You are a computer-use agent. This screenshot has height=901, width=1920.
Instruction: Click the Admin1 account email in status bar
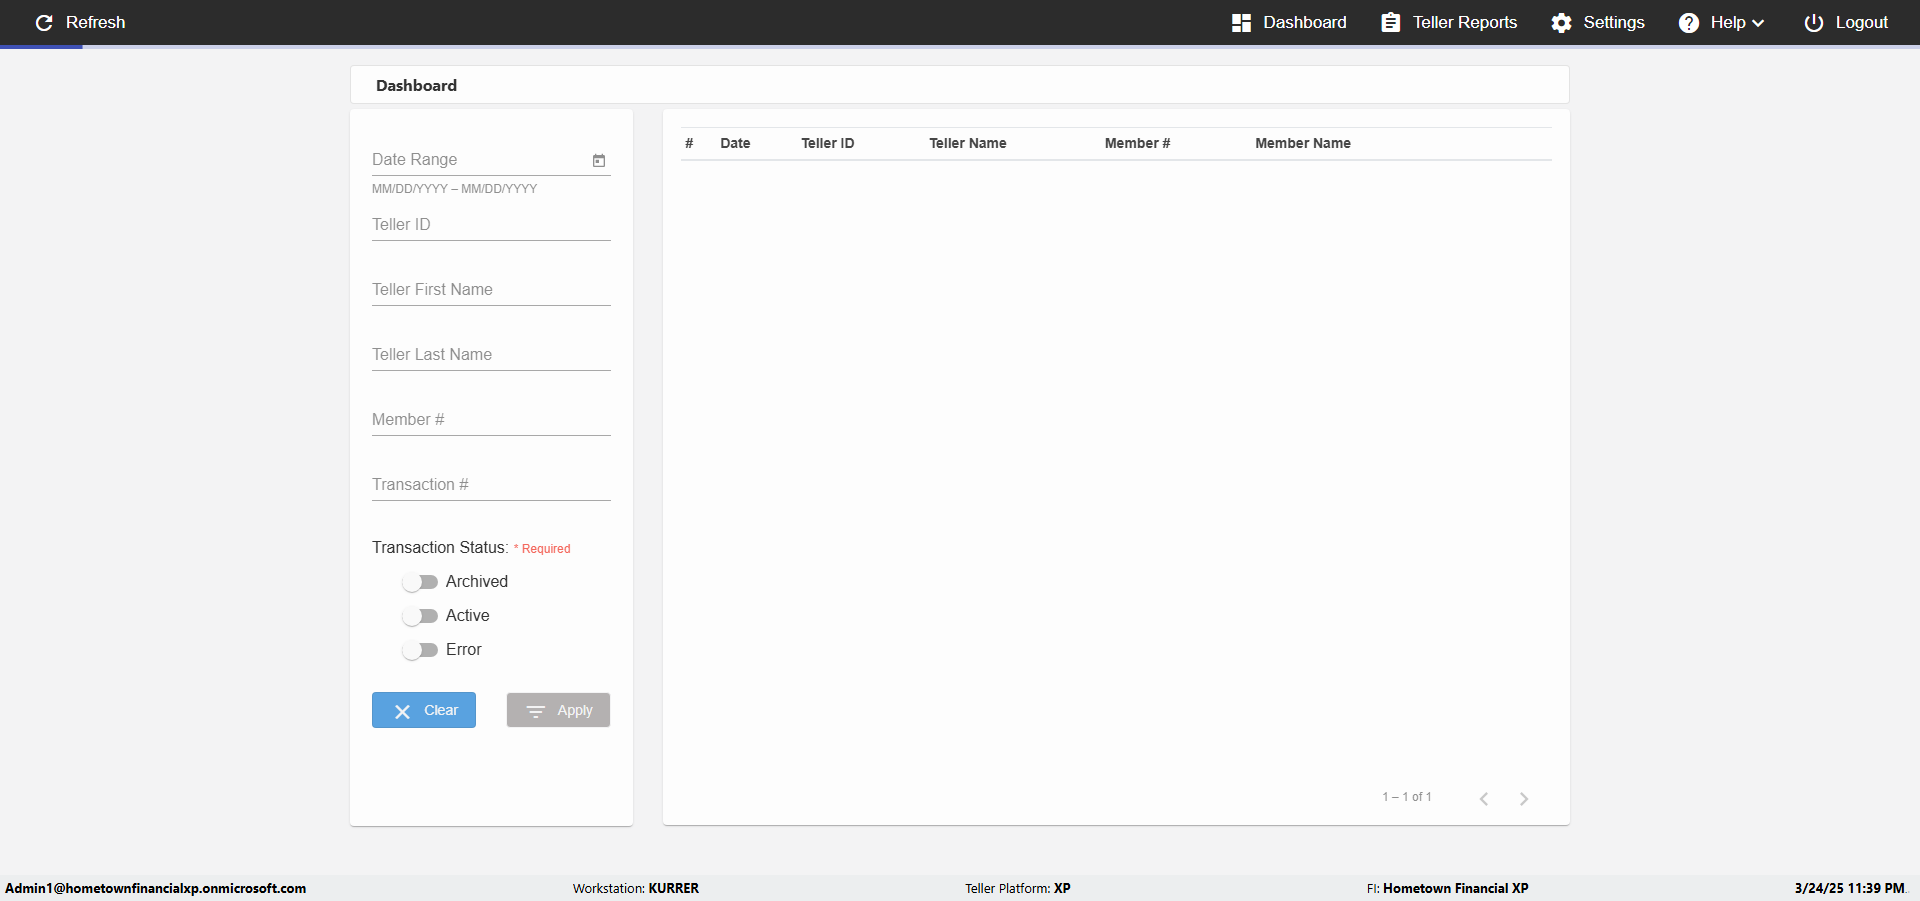click(156, 888)
